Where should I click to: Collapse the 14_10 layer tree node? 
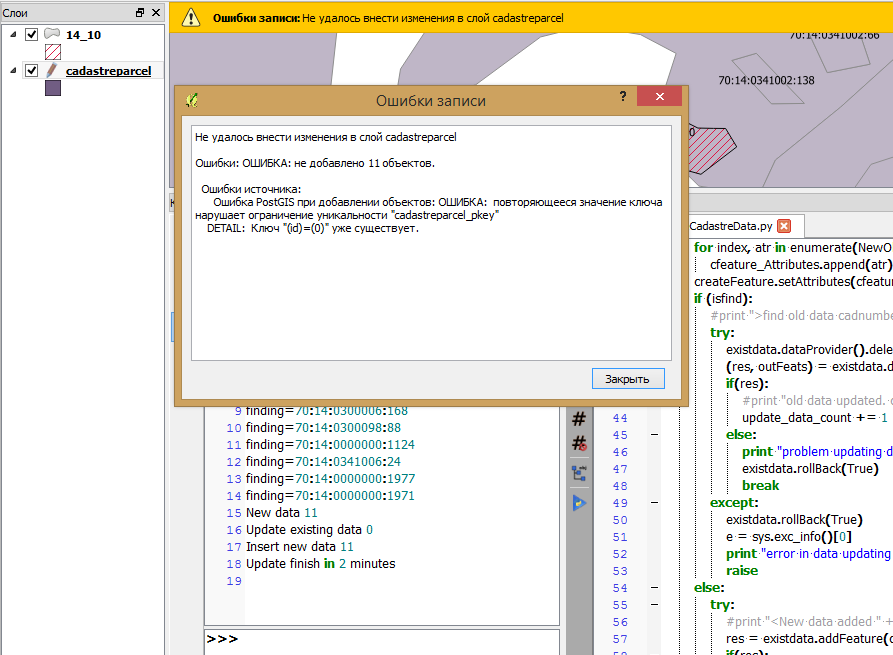point(13,34)
